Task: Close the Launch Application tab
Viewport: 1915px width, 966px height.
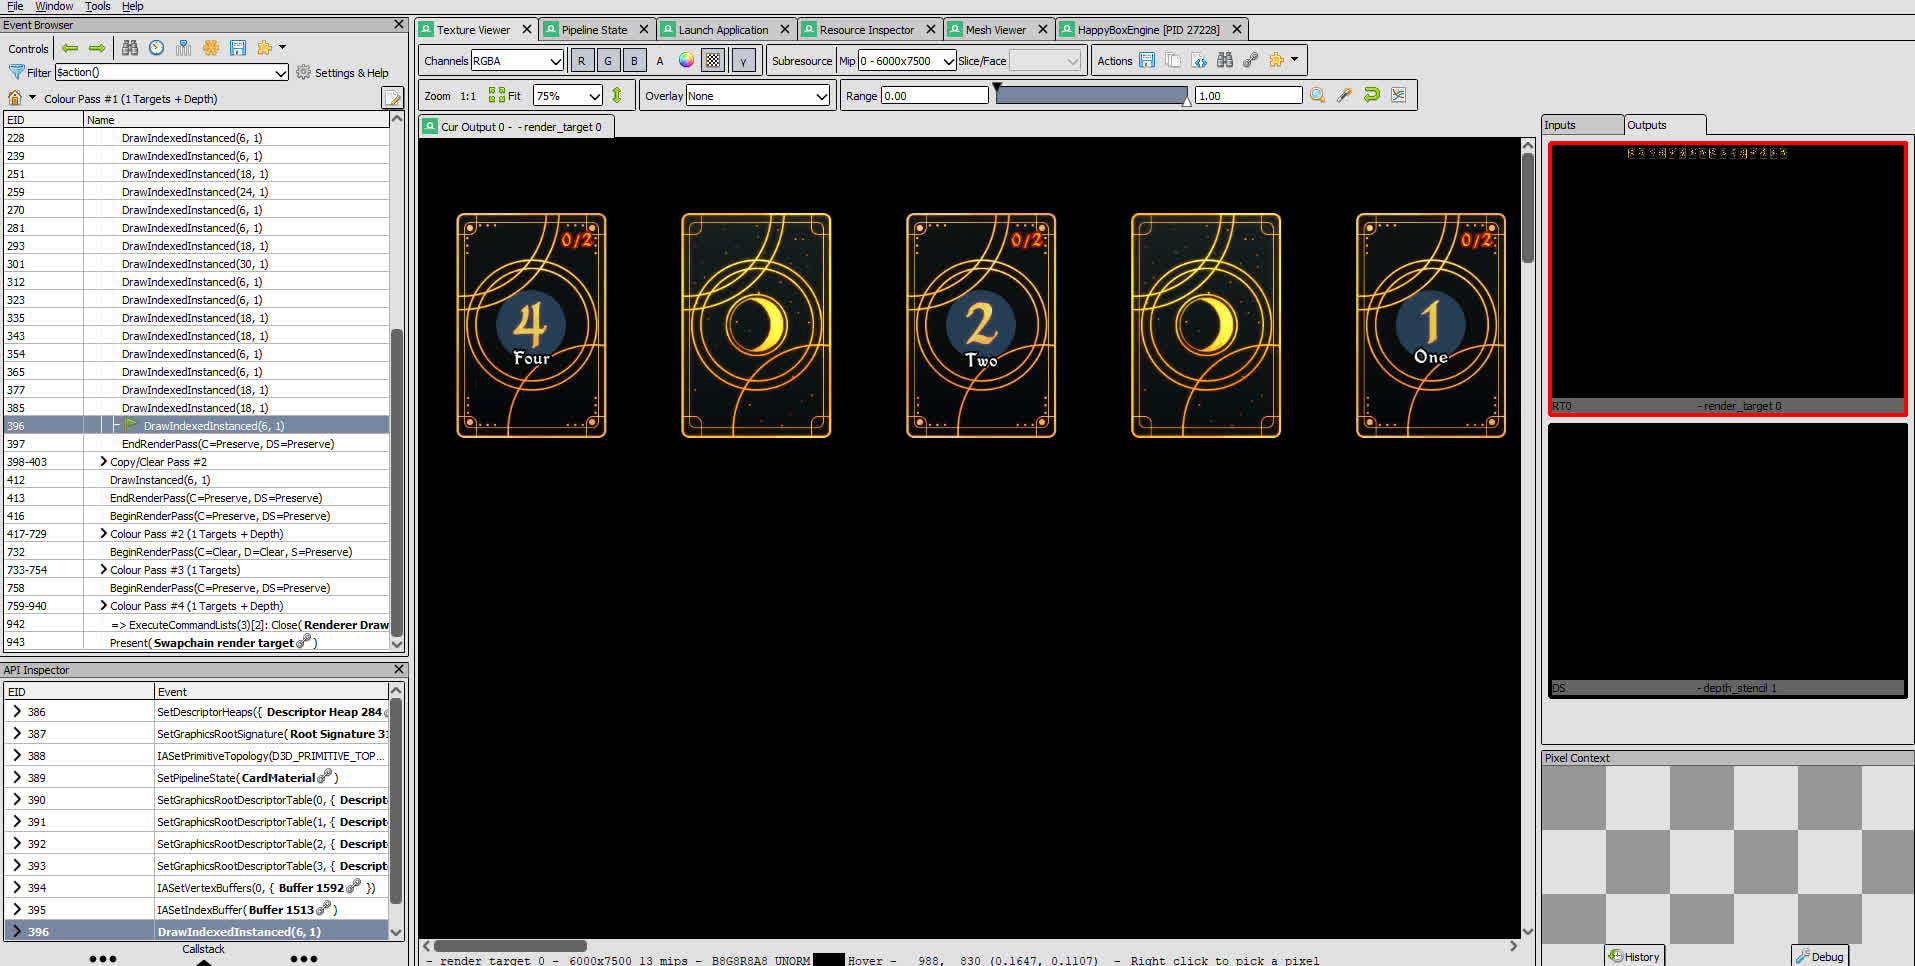Action: pyautogui.click(x=785, y=30)
